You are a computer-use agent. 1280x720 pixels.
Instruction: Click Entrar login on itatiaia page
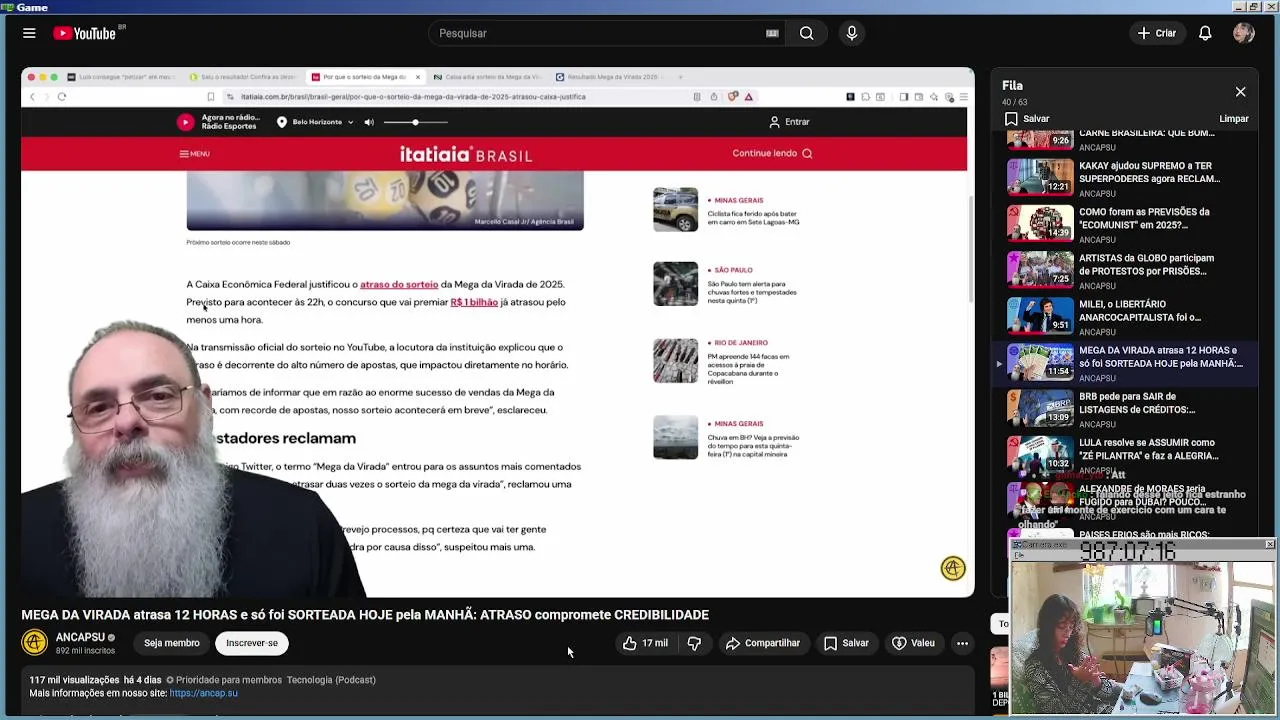[789, 122]
